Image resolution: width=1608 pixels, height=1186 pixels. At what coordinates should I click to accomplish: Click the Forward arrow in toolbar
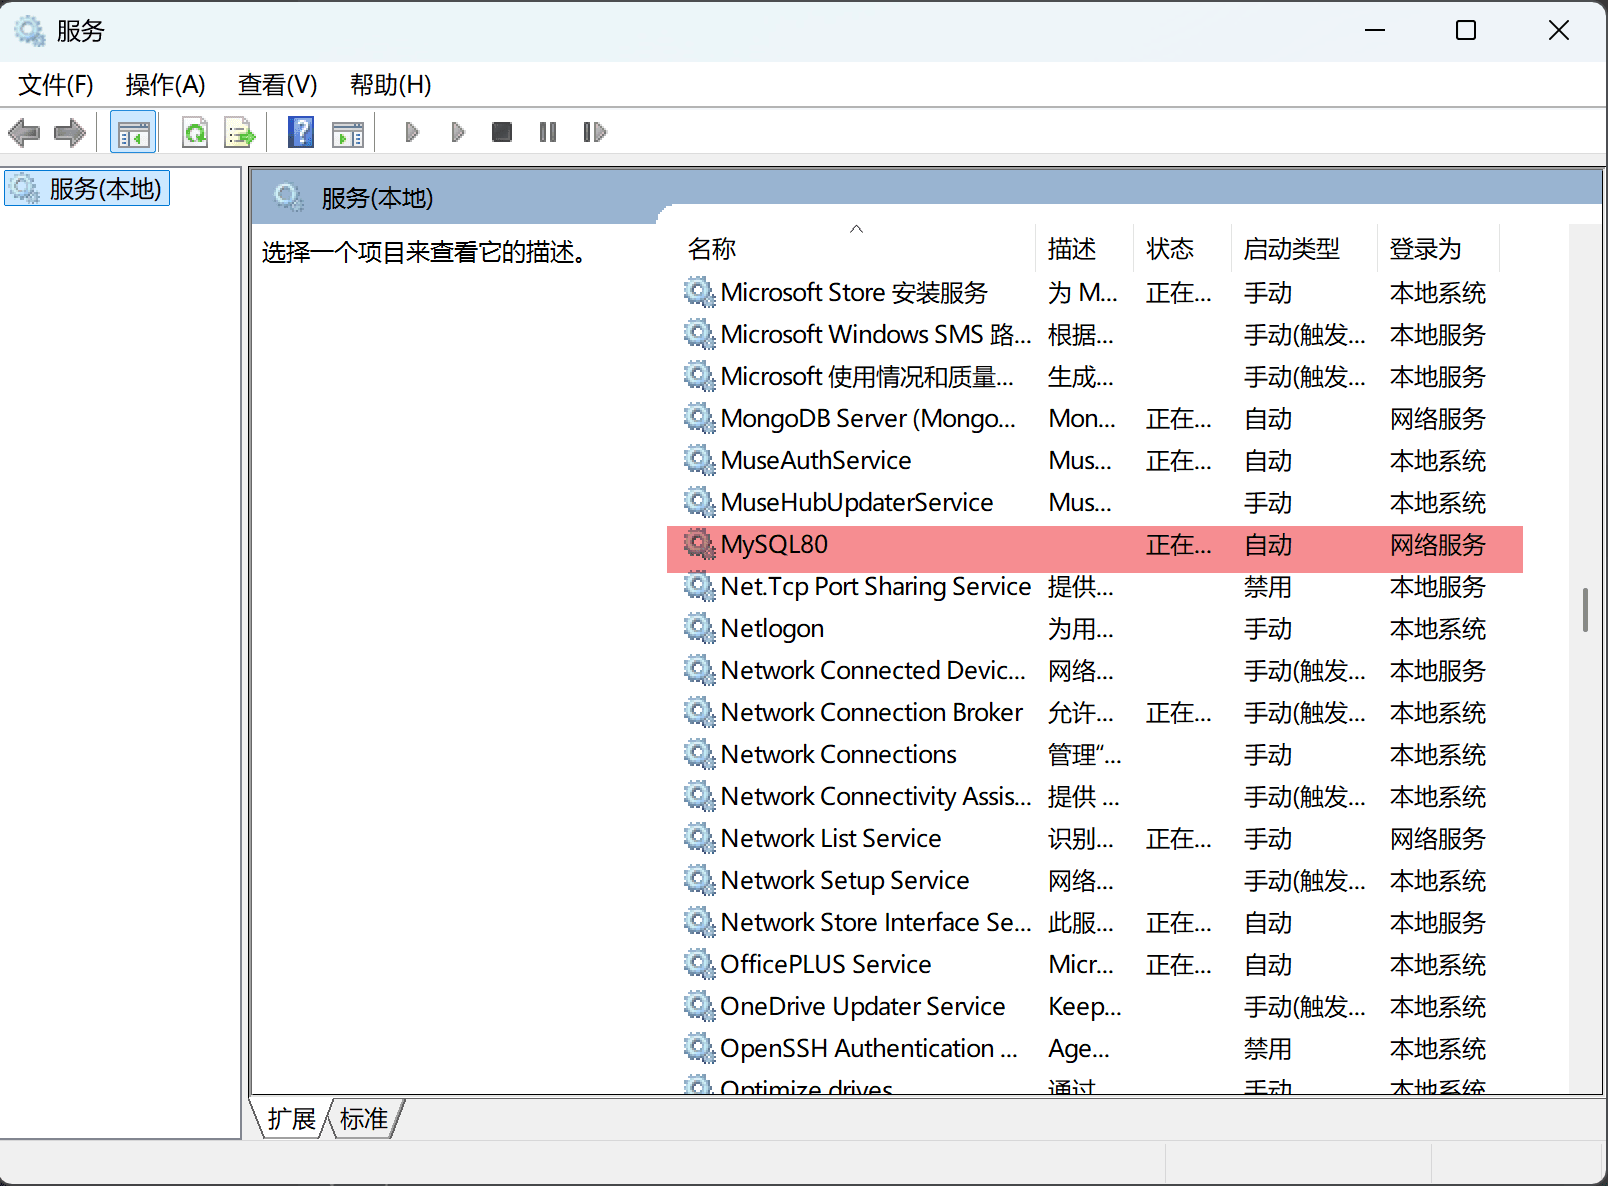[x=69, y=132]
